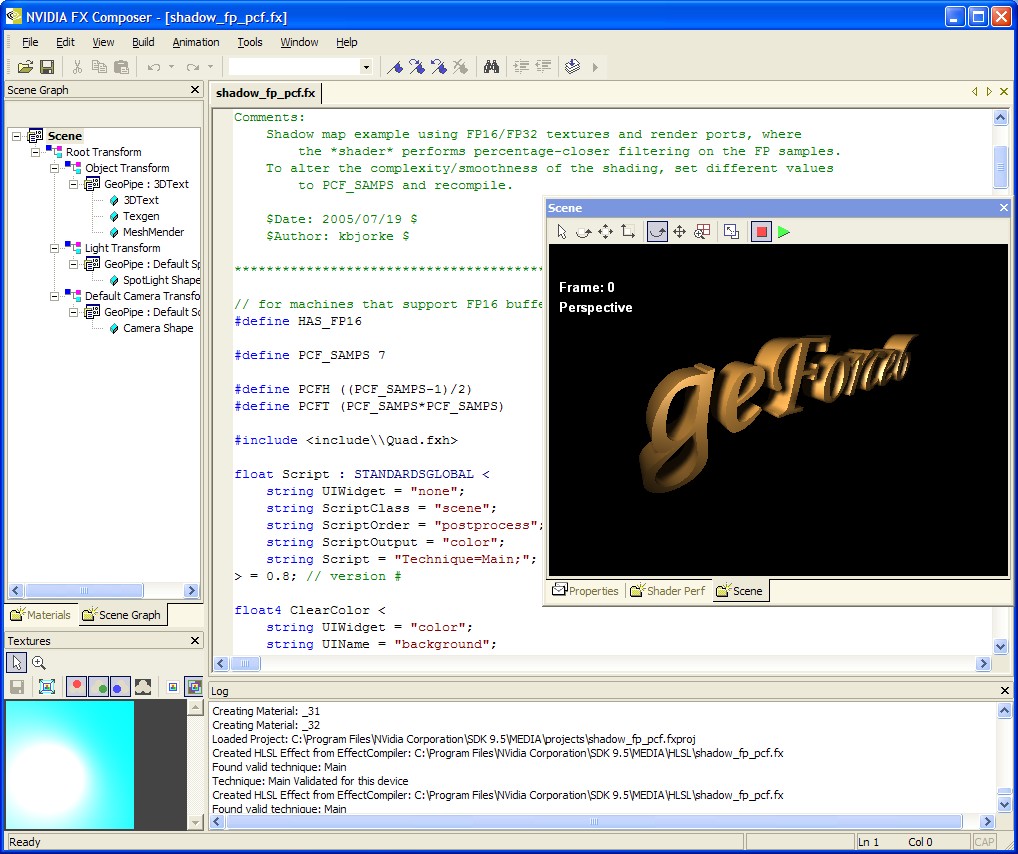Toggle the orbit camera tool in the Scene panel

(x=657, y=232)
